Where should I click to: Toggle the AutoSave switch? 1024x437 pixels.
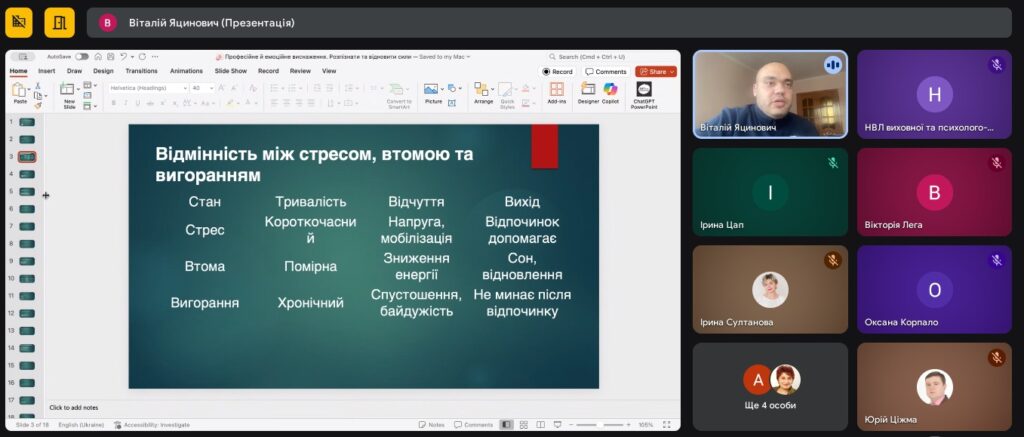[82, 57]
